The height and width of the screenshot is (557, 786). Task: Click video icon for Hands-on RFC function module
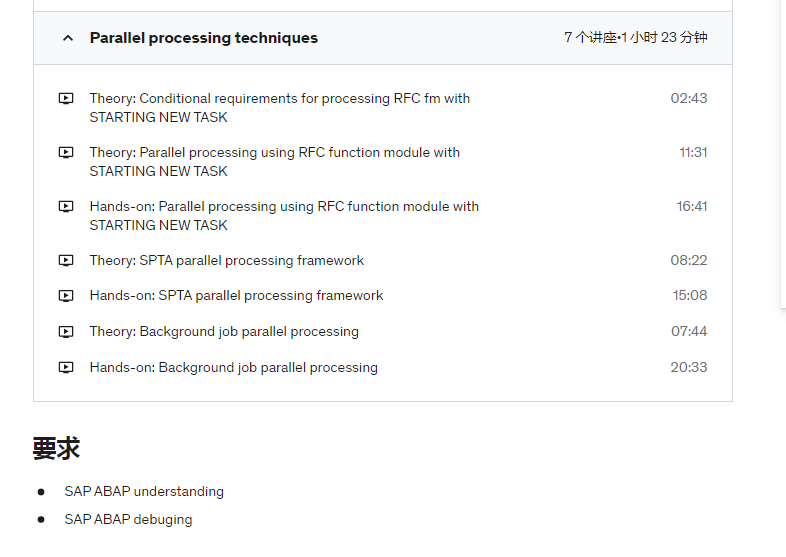tap(66, 207)
